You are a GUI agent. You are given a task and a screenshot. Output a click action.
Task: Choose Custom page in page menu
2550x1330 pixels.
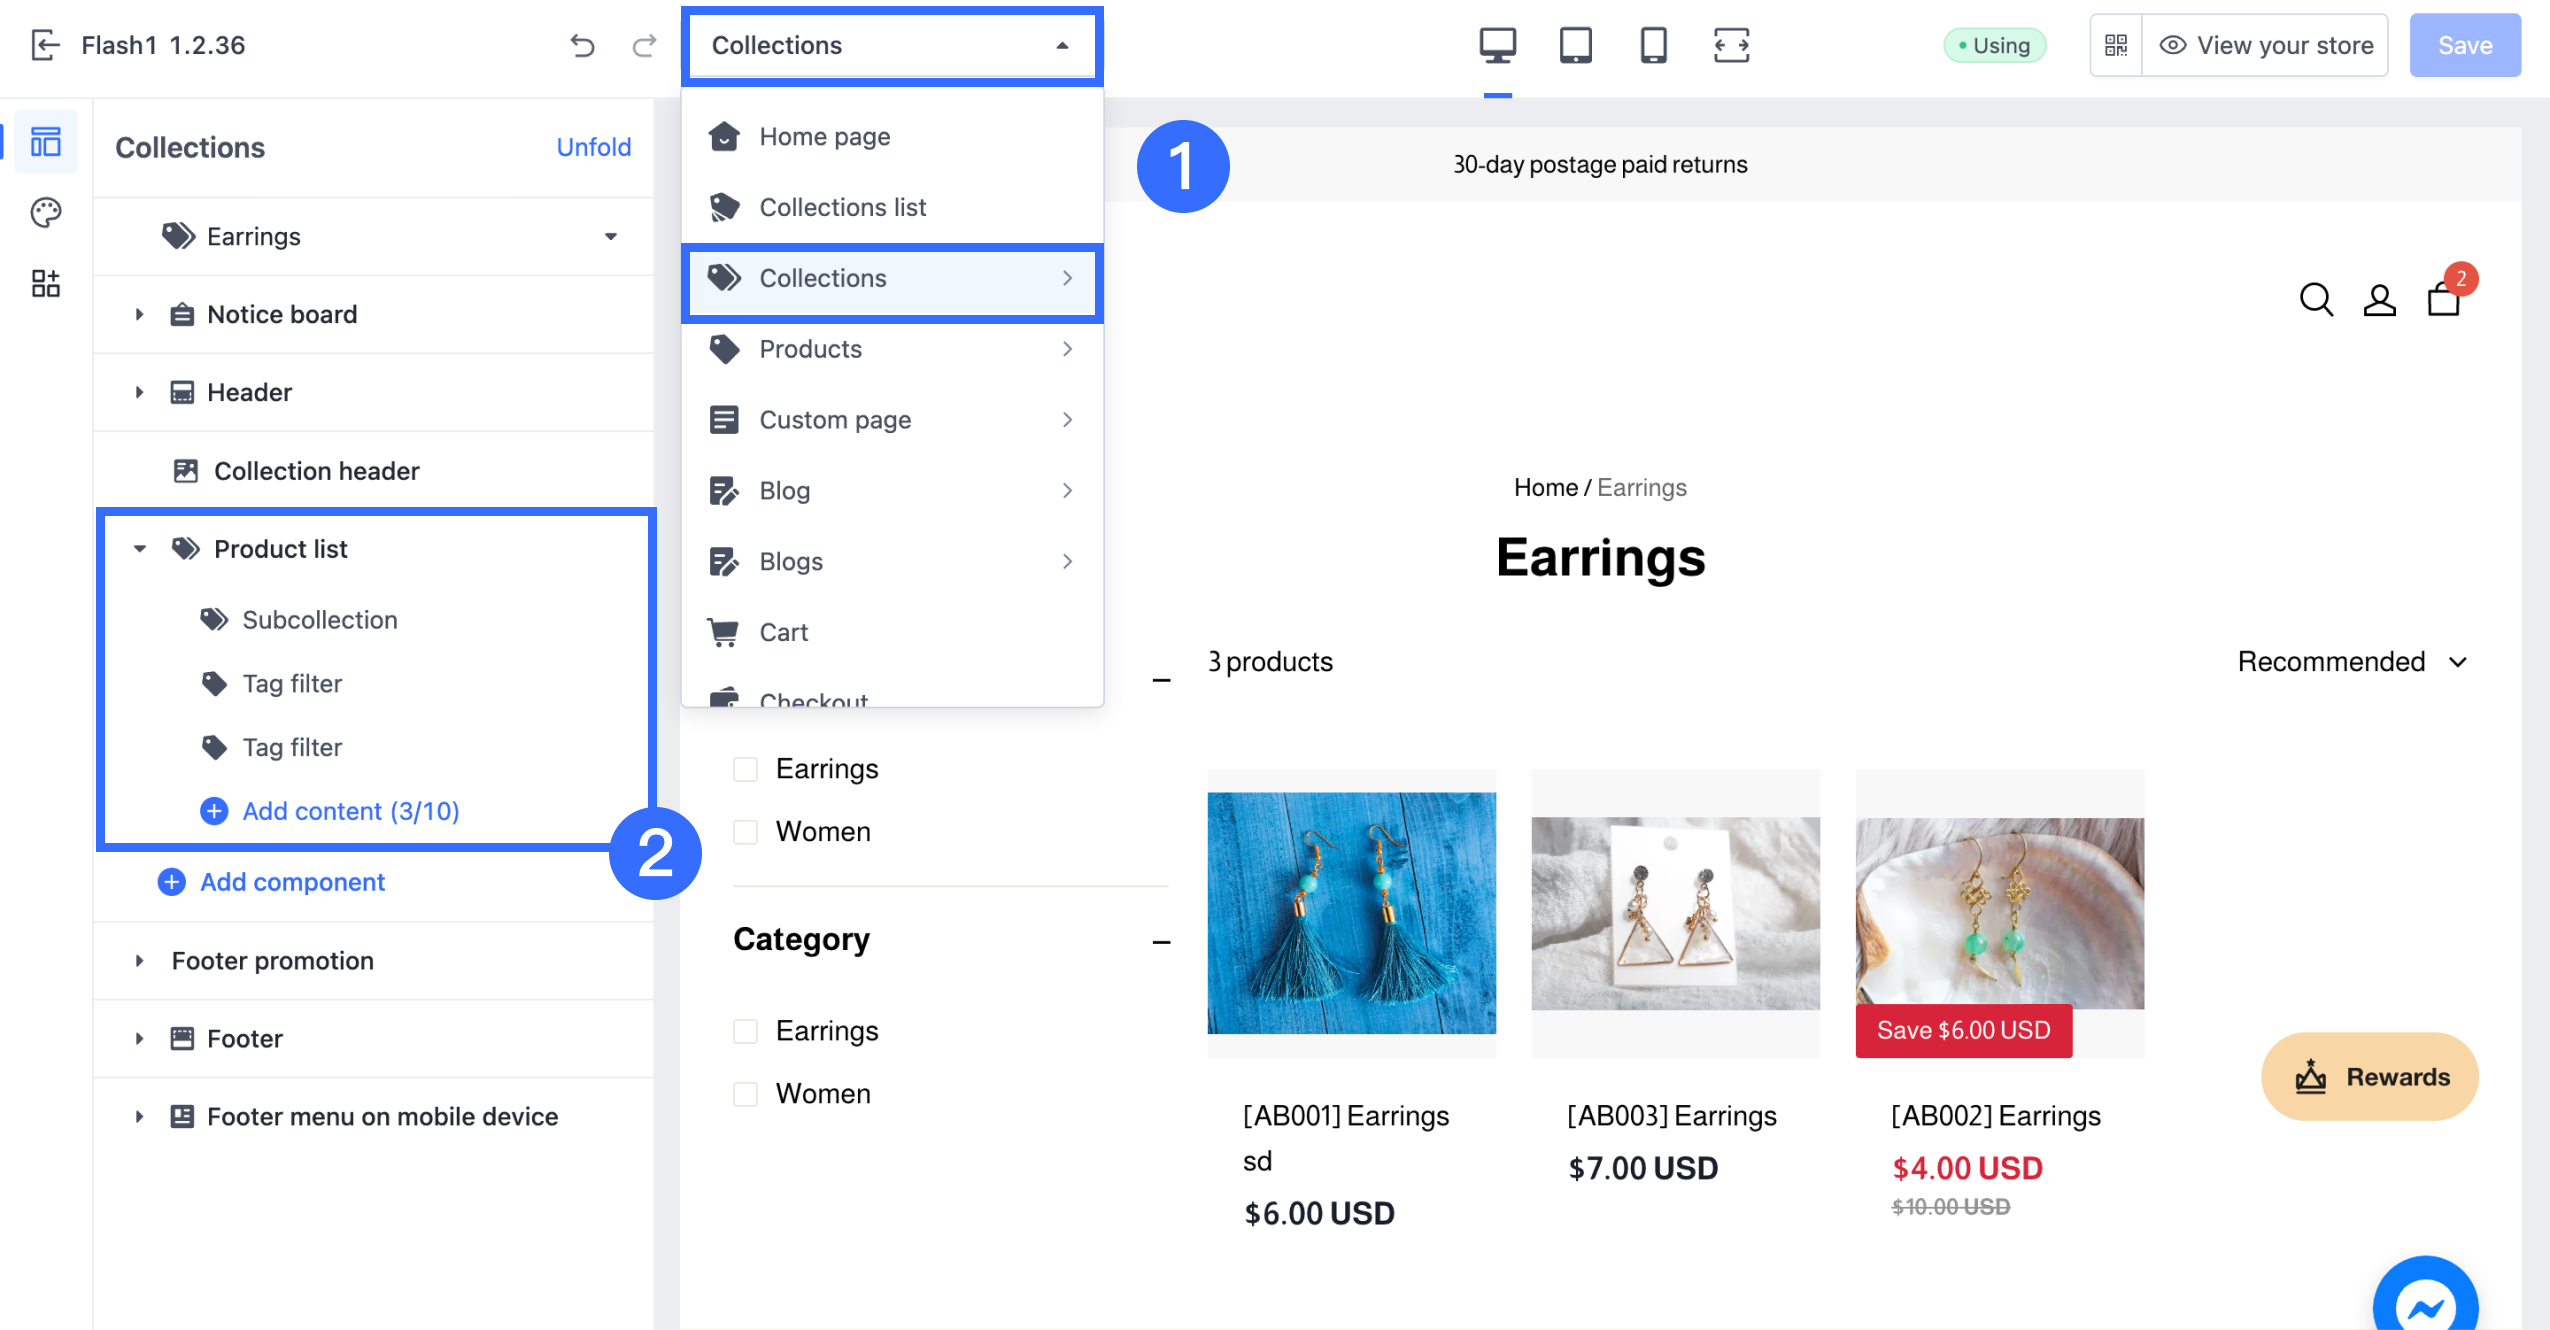click(x=835, y=420)
